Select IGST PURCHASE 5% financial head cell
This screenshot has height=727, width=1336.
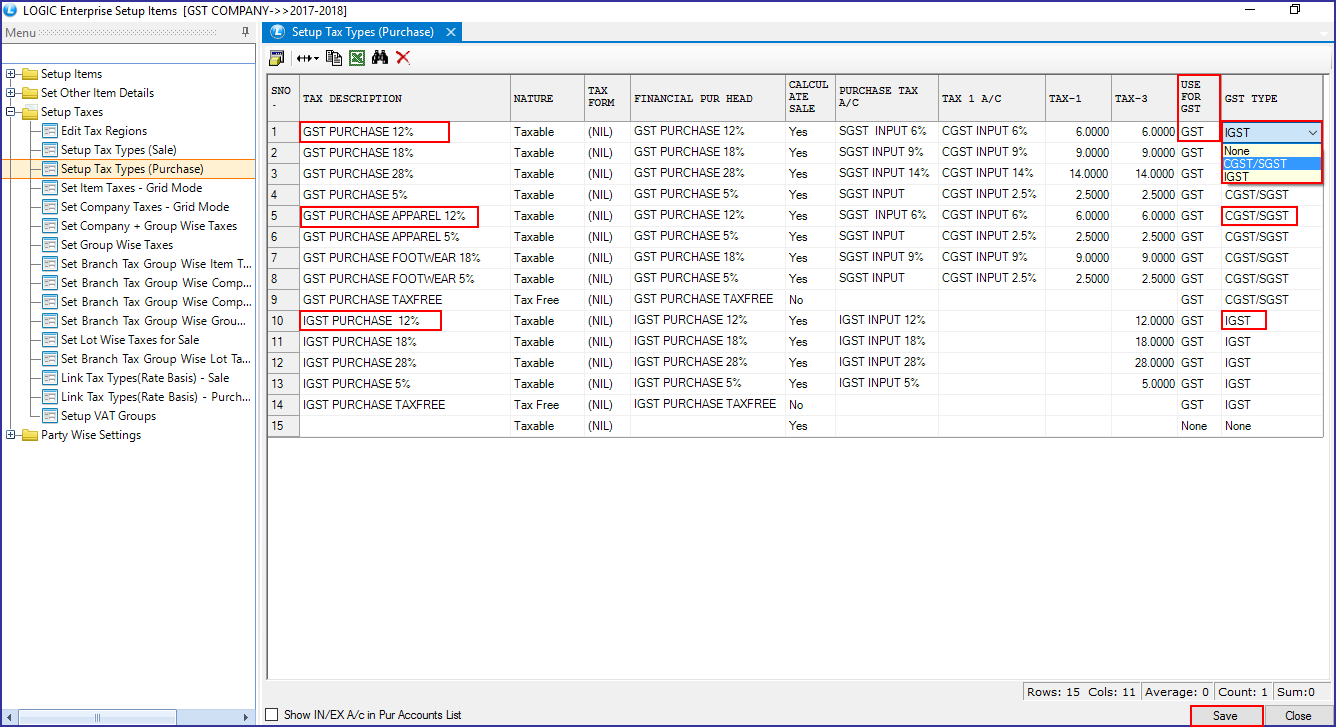click(x=708, y=383)
